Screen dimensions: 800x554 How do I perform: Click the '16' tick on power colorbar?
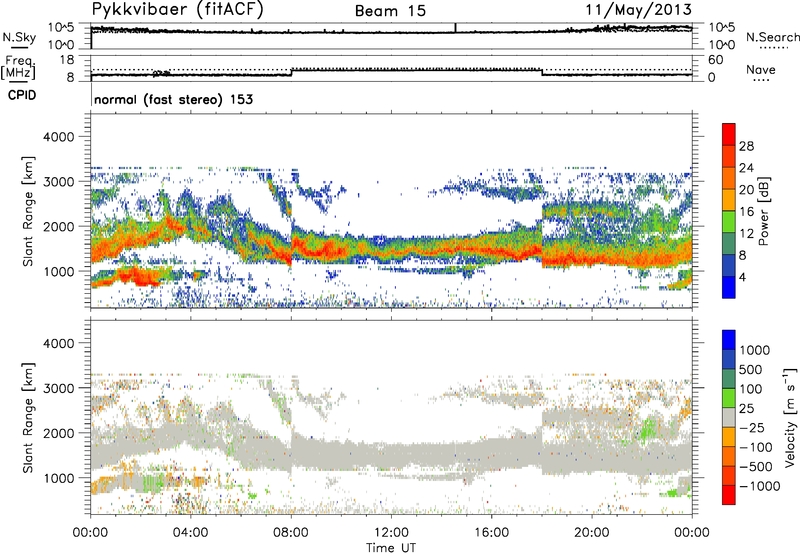coord(746,212)
